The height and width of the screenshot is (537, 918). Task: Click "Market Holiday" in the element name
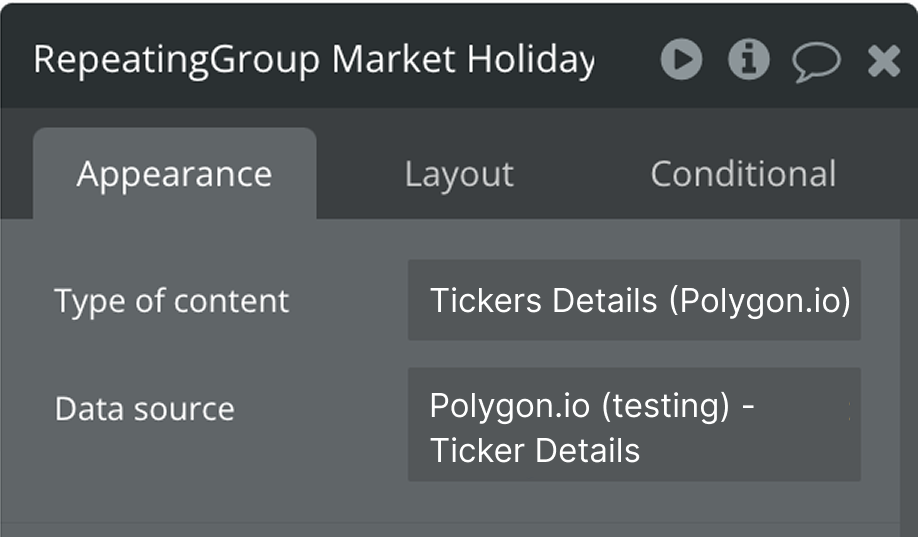462,60
